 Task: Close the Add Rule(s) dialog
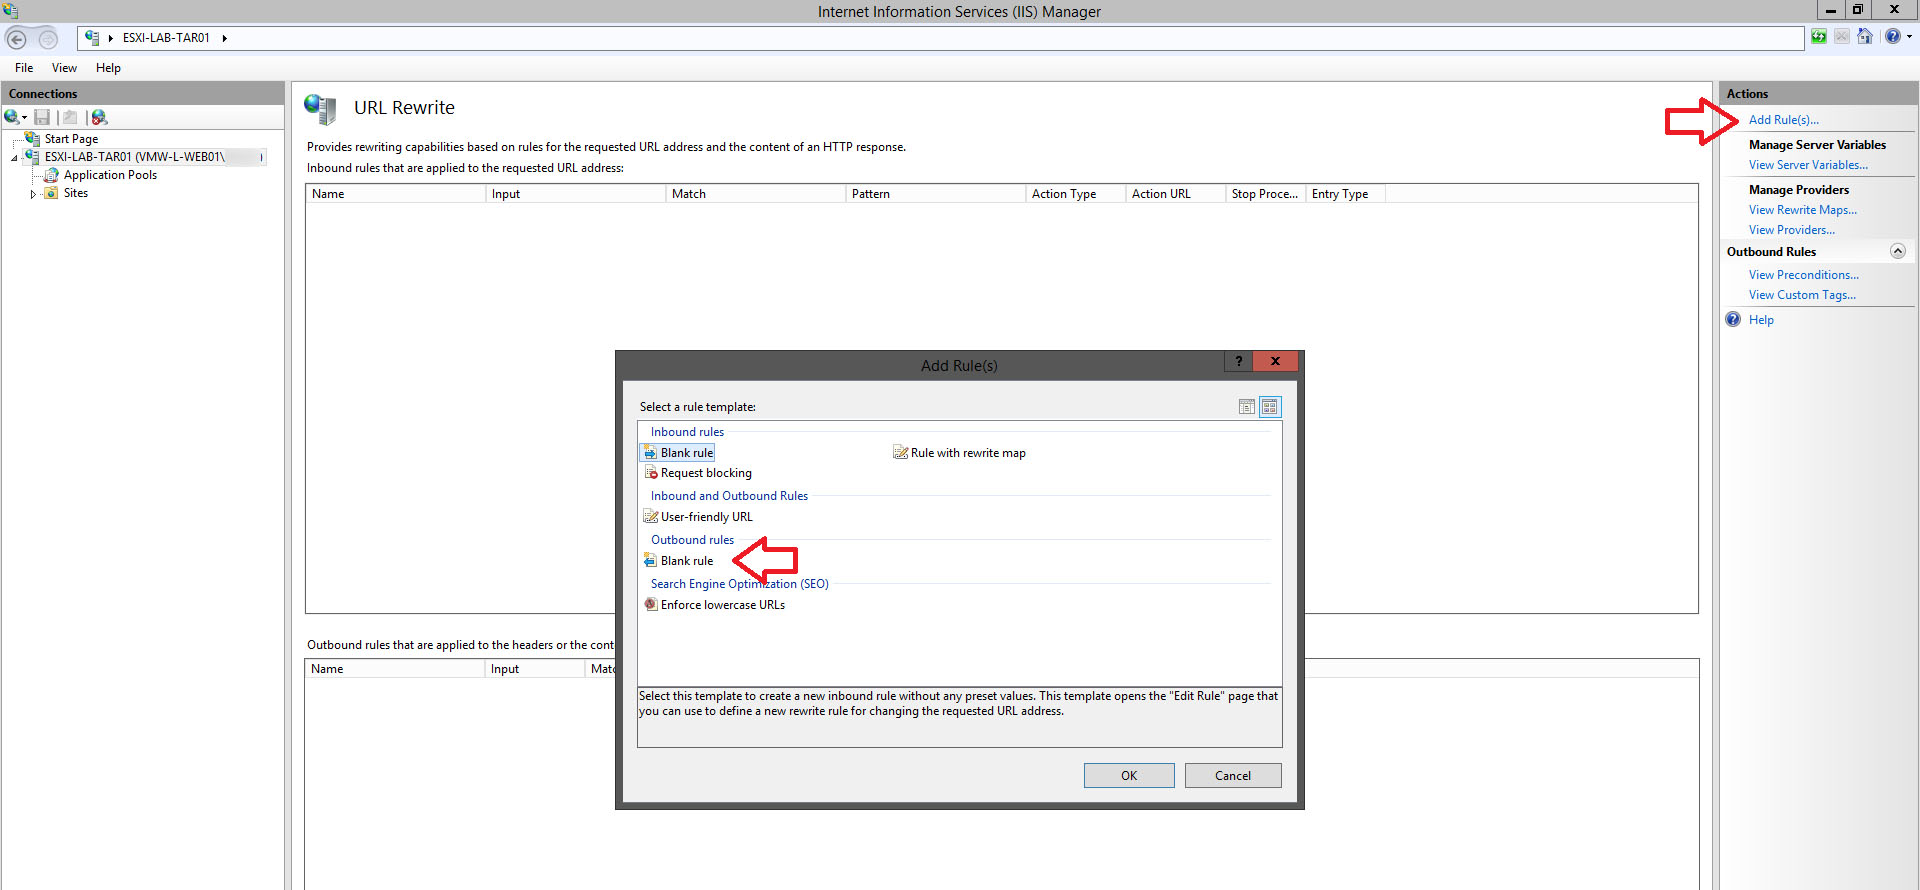[1275, 362]
